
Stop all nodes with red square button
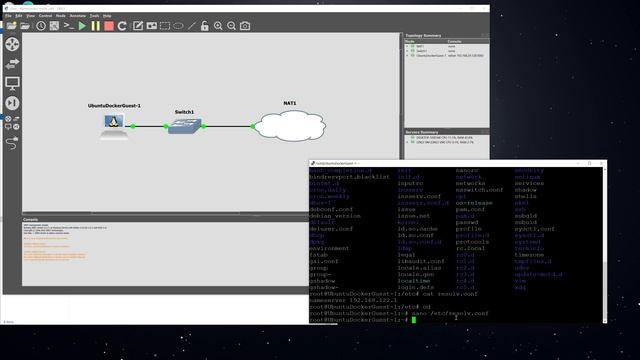[x=109, y=26]
